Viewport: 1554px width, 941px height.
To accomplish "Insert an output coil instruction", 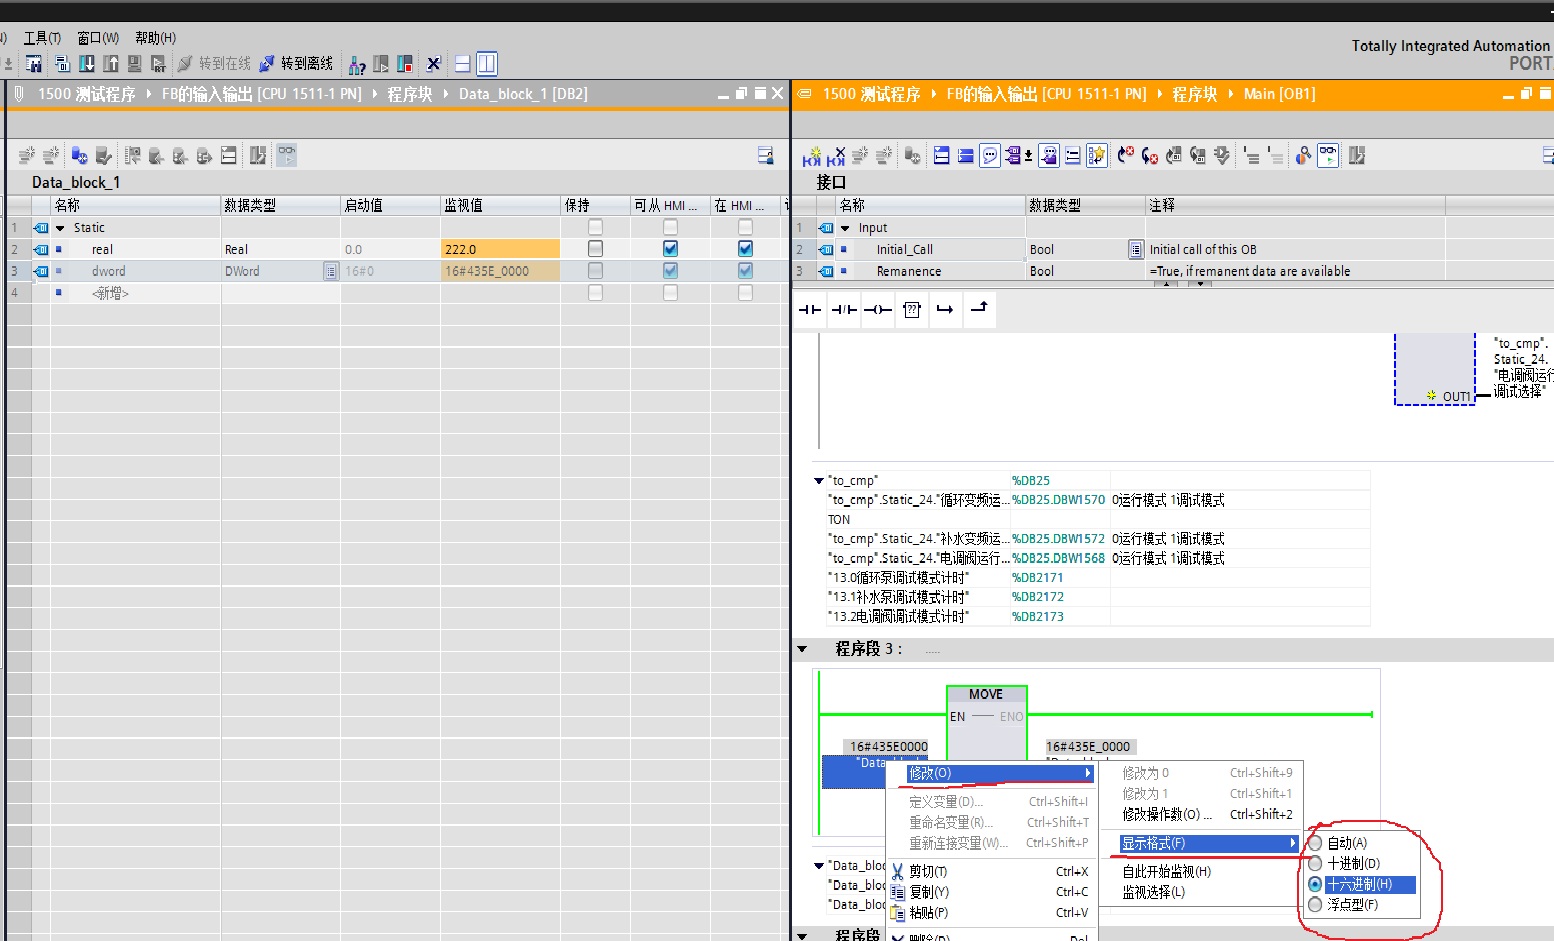I will (877, 310).
